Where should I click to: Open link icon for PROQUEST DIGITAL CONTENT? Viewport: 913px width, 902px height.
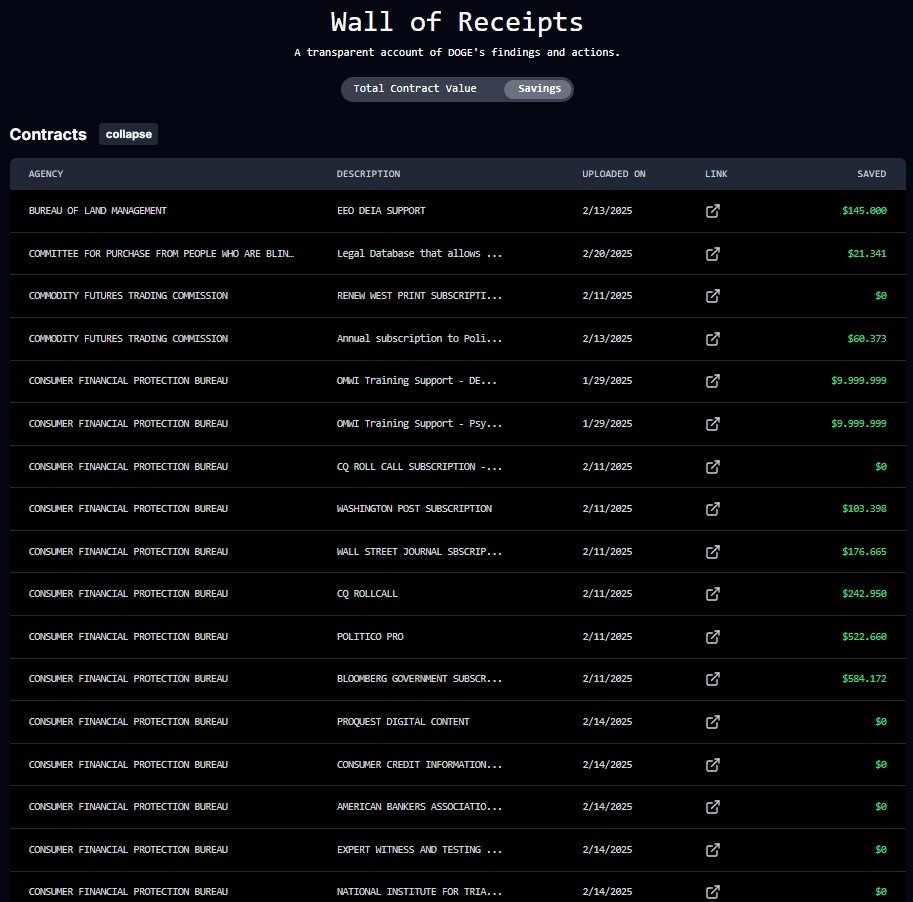click(713, 722)
